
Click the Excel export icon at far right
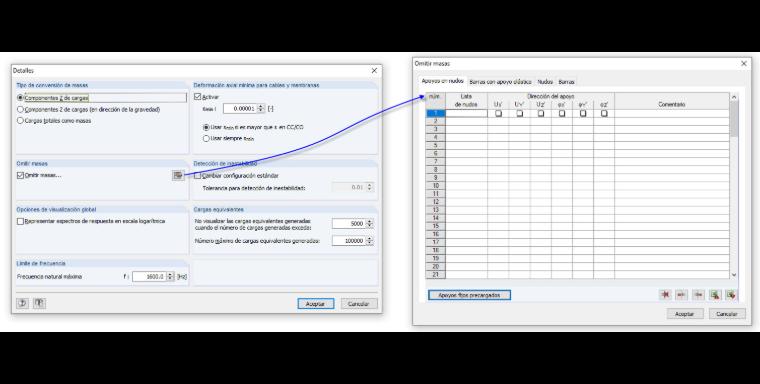coord(731,294)
